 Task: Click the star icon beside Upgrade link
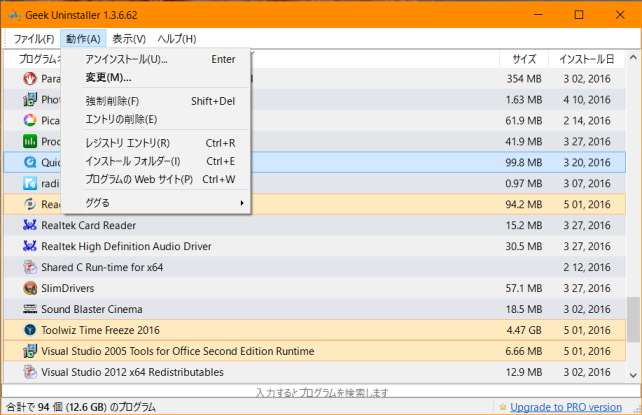pos(503,407)
